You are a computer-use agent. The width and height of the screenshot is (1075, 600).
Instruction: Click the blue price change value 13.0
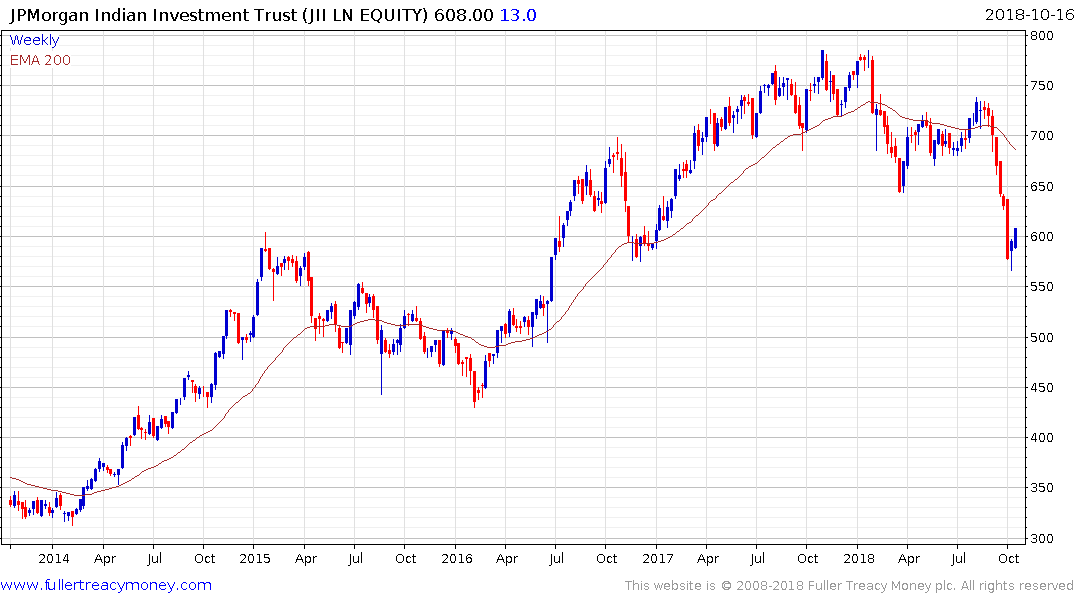(x=518, y=15)
